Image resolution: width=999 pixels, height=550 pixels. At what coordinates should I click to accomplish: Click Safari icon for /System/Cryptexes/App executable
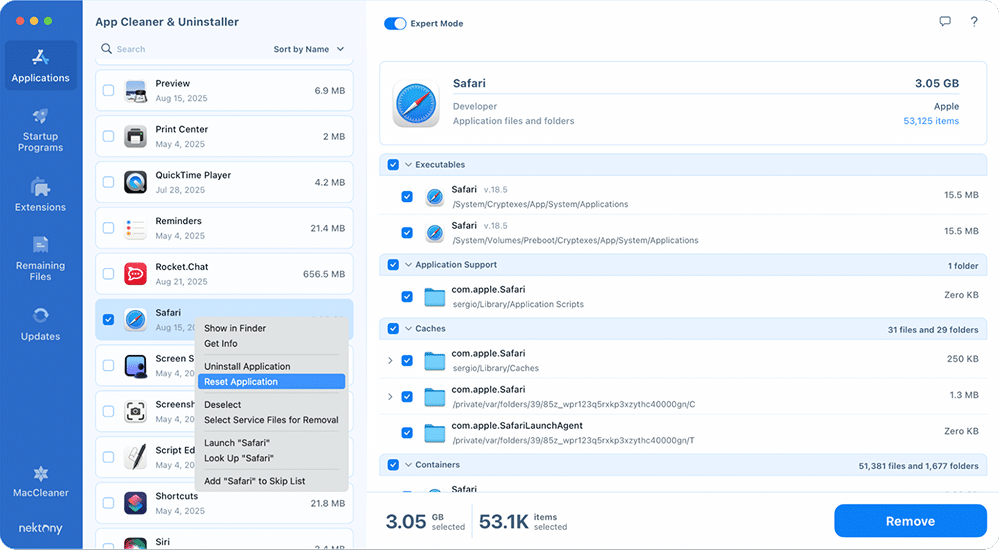[435, 197]
